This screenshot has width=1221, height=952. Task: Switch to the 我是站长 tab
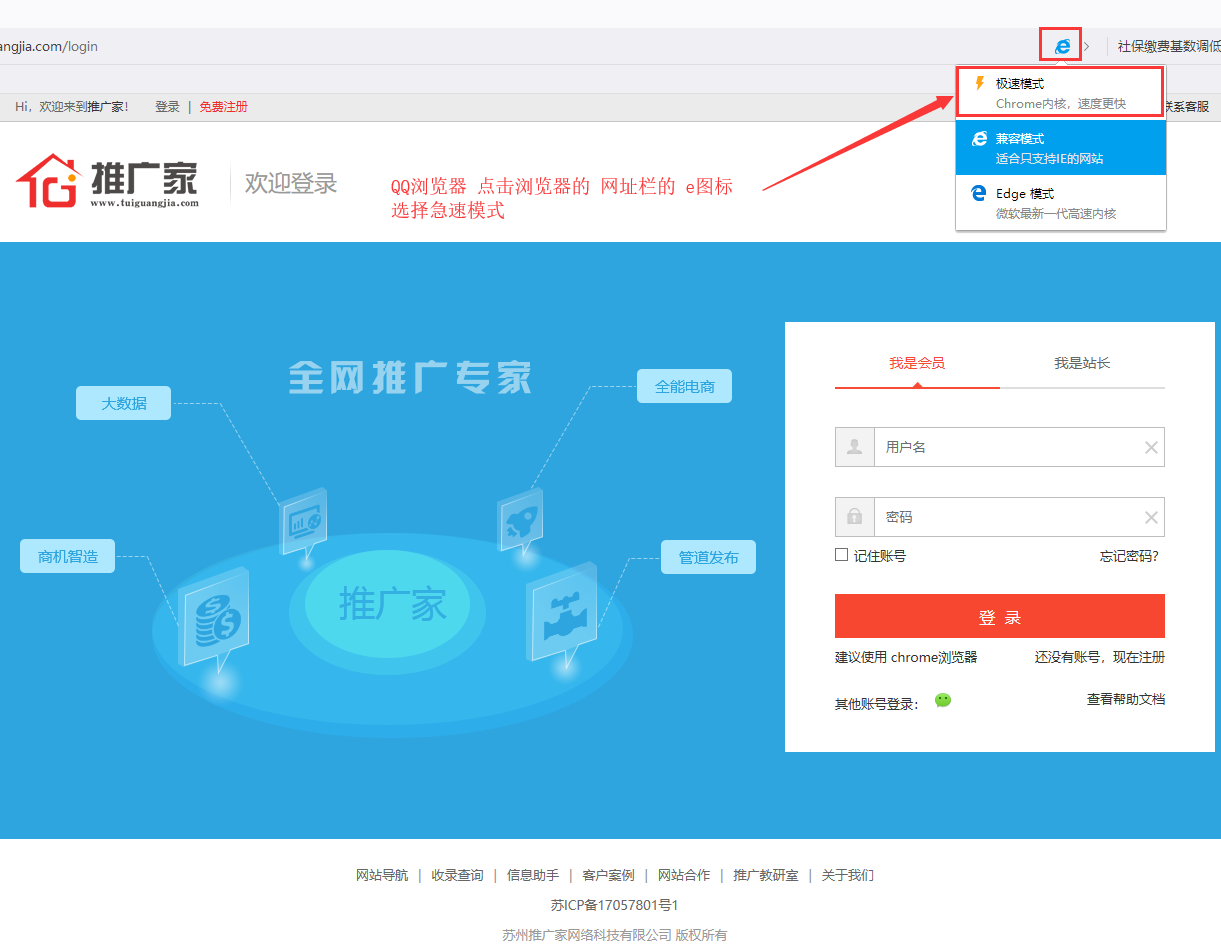[x=1082, y=364]
